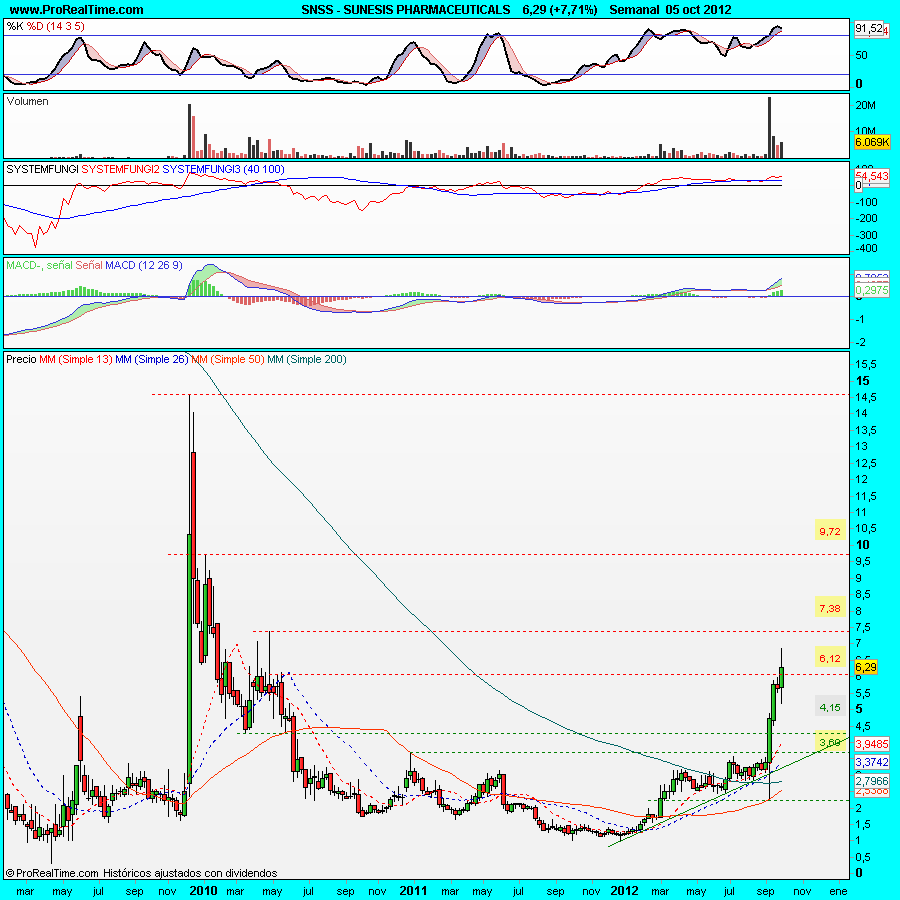Click the bold '10' price axis label
This screenshot has width=900, height=900.
coord(863,545)
